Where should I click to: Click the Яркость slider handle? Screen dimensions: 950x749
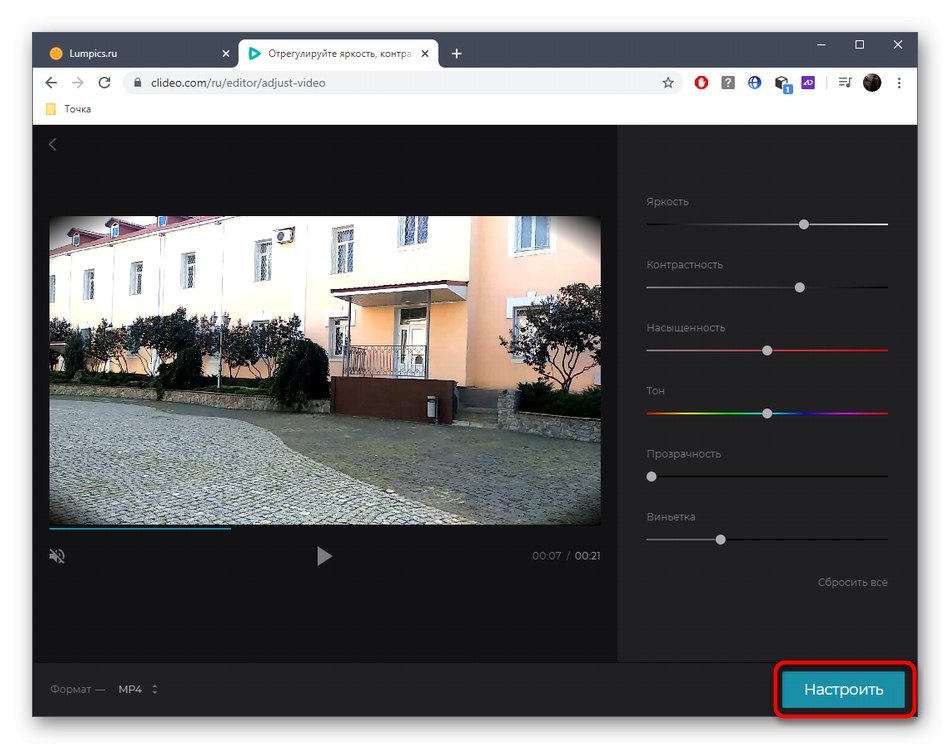pos(804,224)
